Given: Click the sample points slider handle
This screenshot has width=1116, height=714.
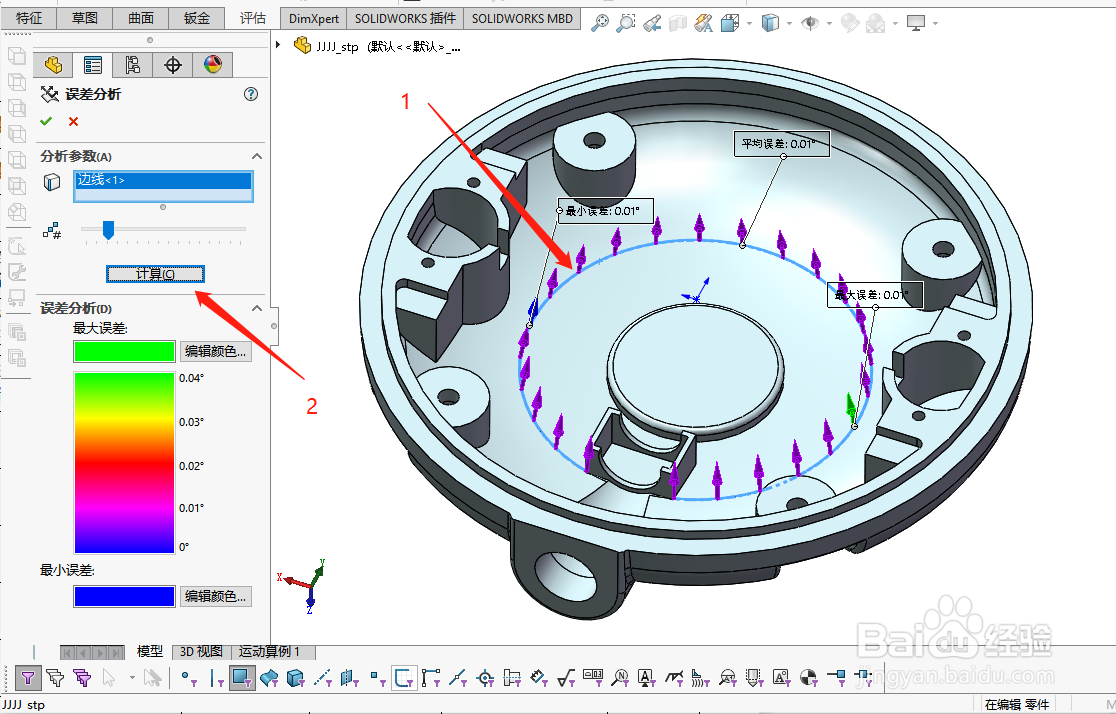Looking at the screenshot, I should (108, 229).
